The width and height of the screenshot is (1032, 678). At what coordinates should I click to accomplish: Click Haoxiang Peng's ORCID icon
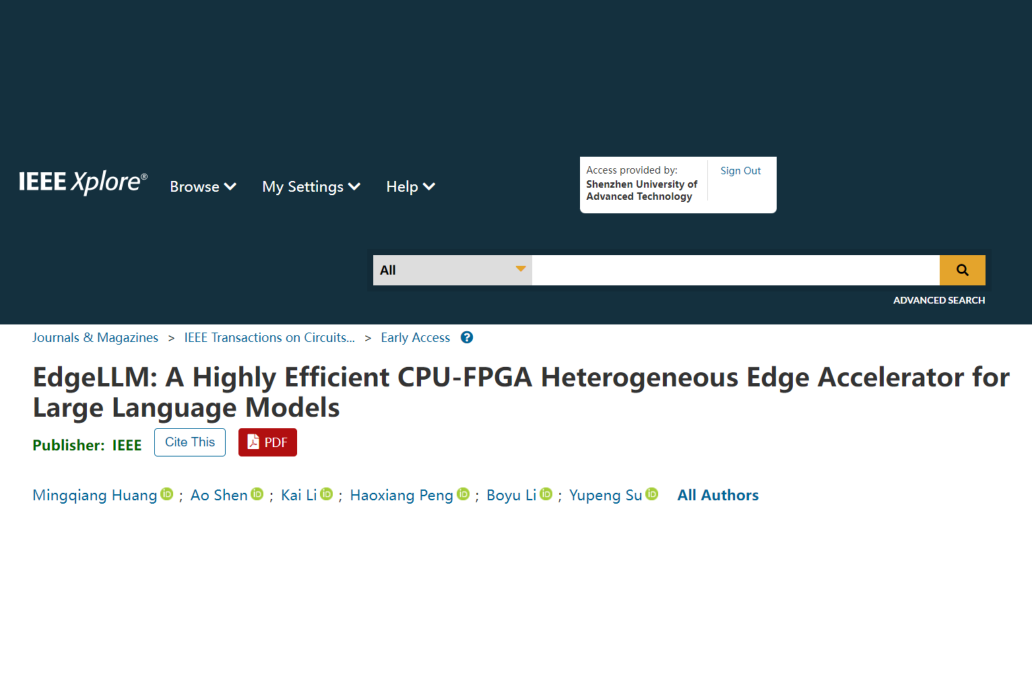click(x=463, y=494)
